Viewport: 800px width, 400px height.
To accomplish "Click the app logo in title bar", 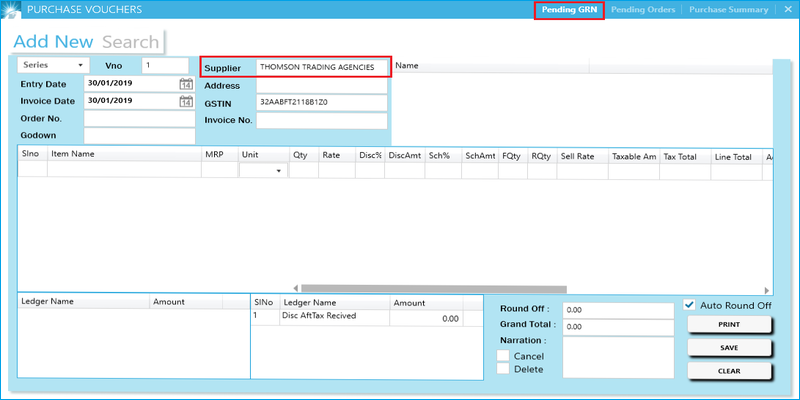I will click(10, 10).
